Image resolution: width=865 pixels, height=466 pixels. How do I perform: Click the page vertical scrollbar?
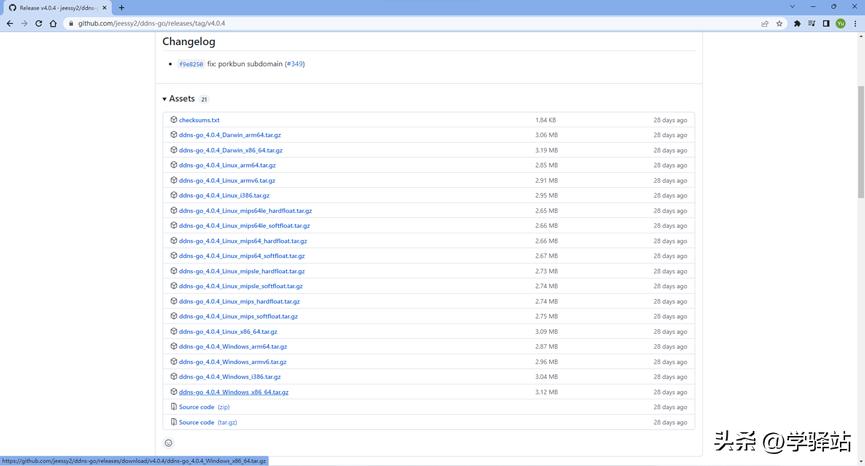point(860,150)
